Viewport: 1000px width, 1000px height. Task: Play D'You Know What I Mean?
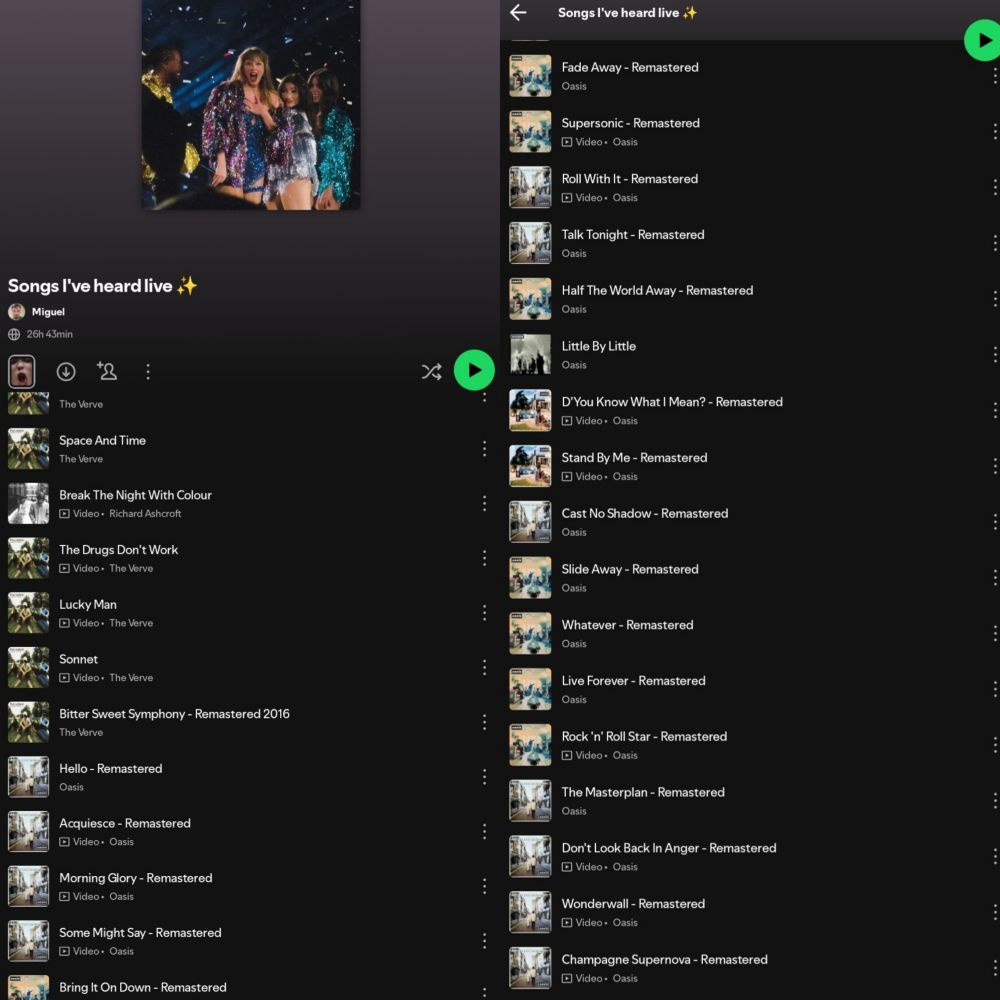[750, 411]
